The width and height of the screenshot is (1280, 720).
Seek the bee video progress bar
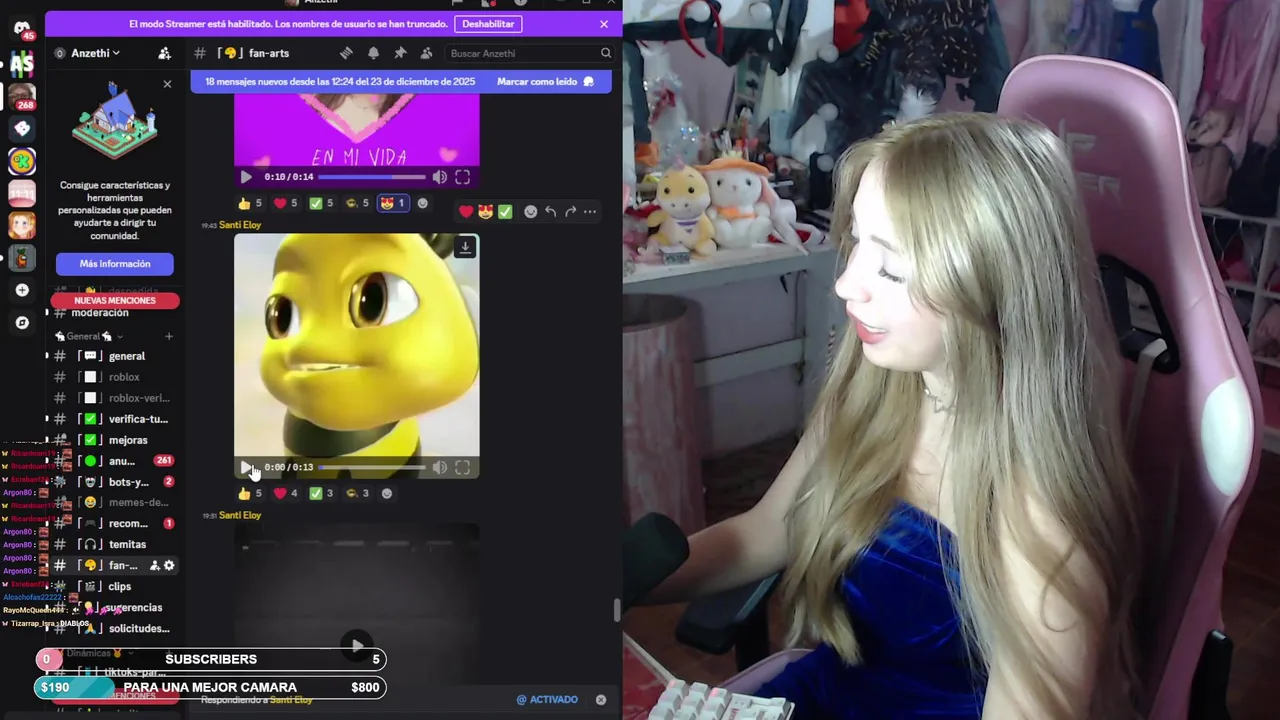371,467
